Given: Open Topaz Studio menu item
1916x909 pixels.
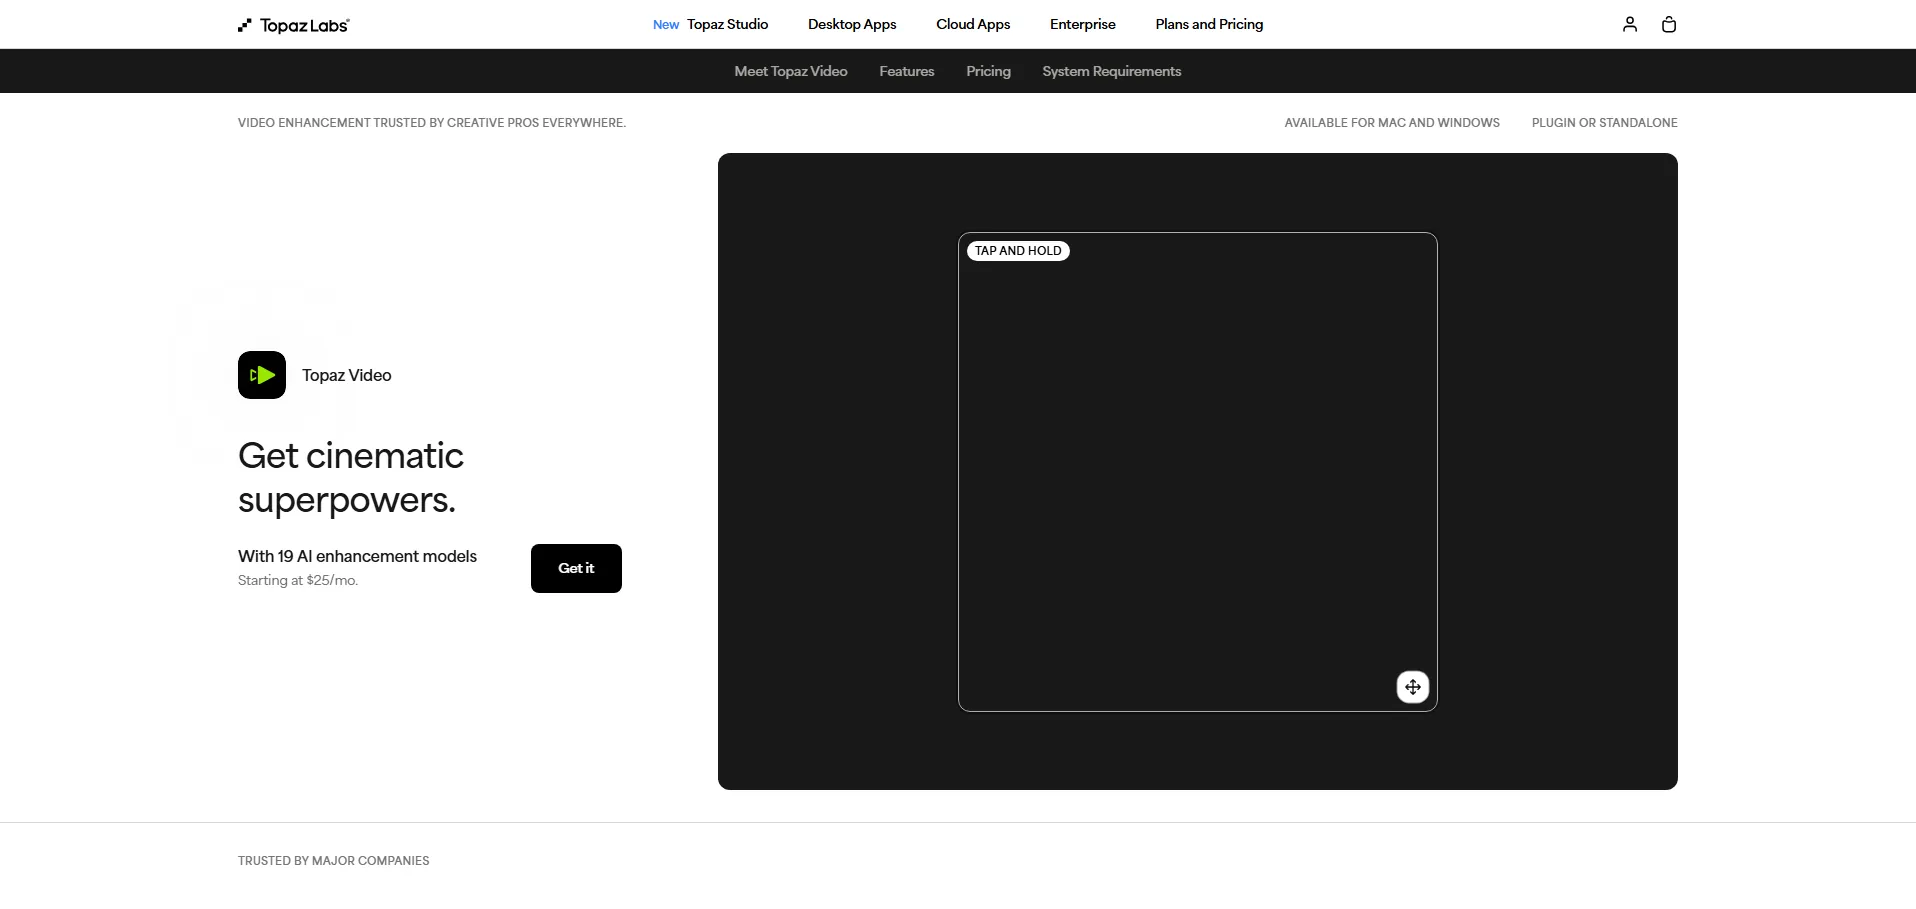Looking at the screenshot, I should point(727,24).
